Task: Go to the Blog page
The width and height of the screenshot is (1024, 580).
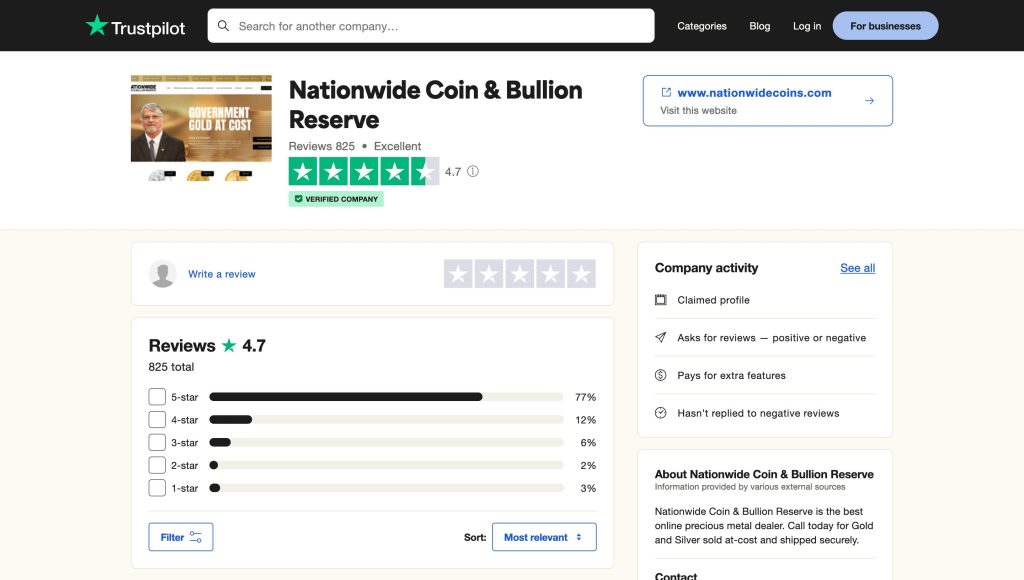Action: (760, 26)
